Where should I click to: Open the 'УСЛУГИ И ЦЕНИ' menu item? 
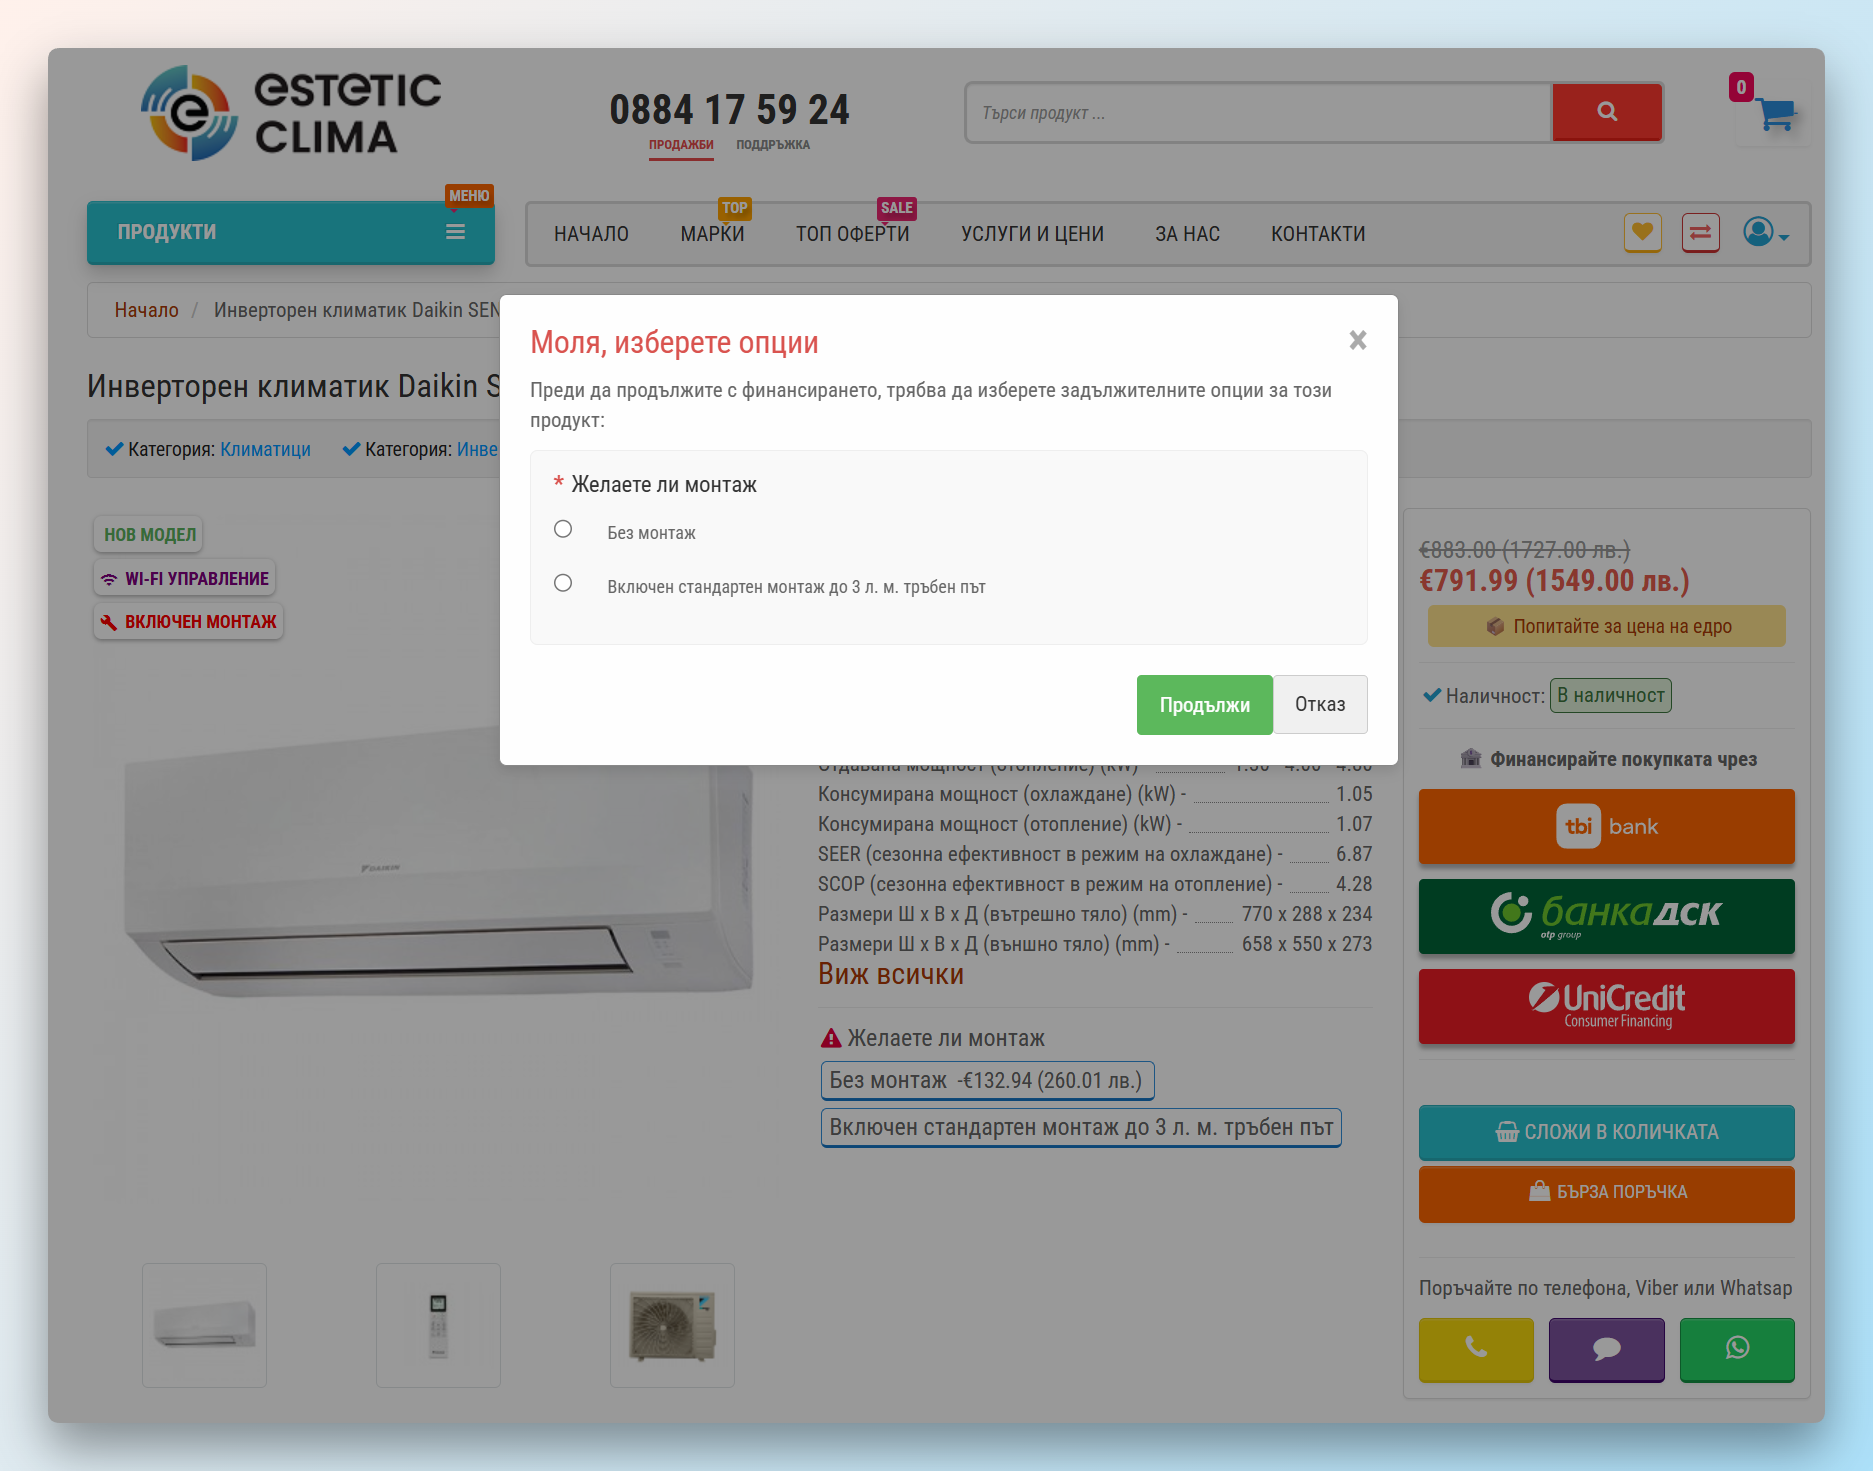pyautogui.click(x=1032, y=234)
